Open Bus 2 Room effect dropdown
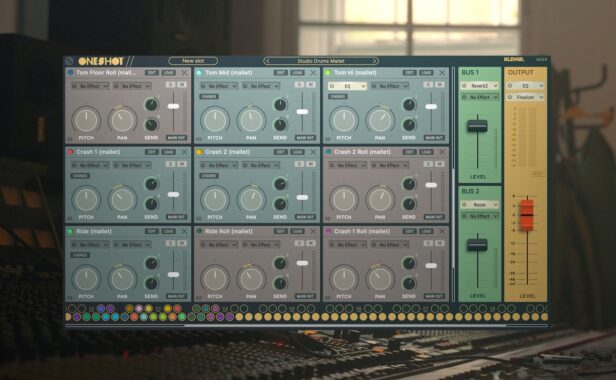The image size is (616, 380). [x=480, y=204]
